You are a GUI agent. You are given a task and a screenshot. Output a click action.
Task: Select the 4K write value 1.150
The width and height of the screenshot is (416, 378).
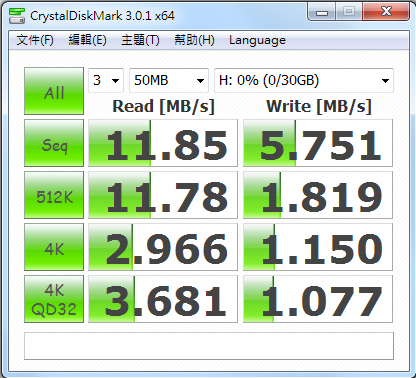[318, 247]
